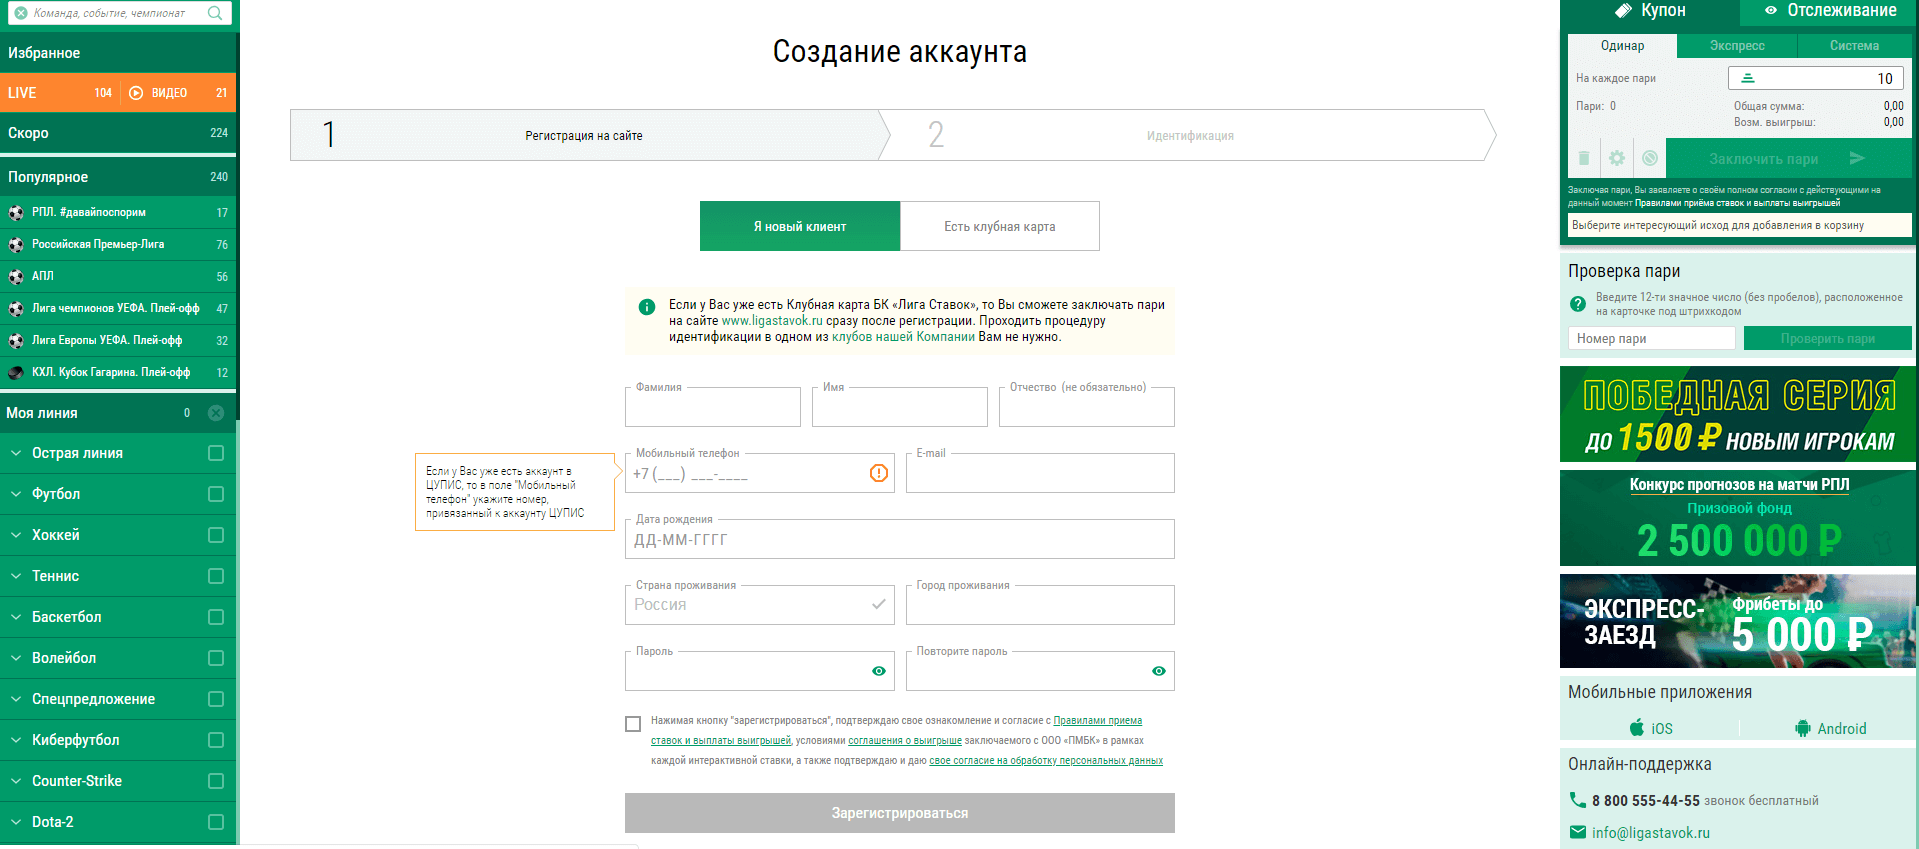Expand the Counter-Strike section chevron
Viewport: 1919px width, 849px height.
(16, 781)
